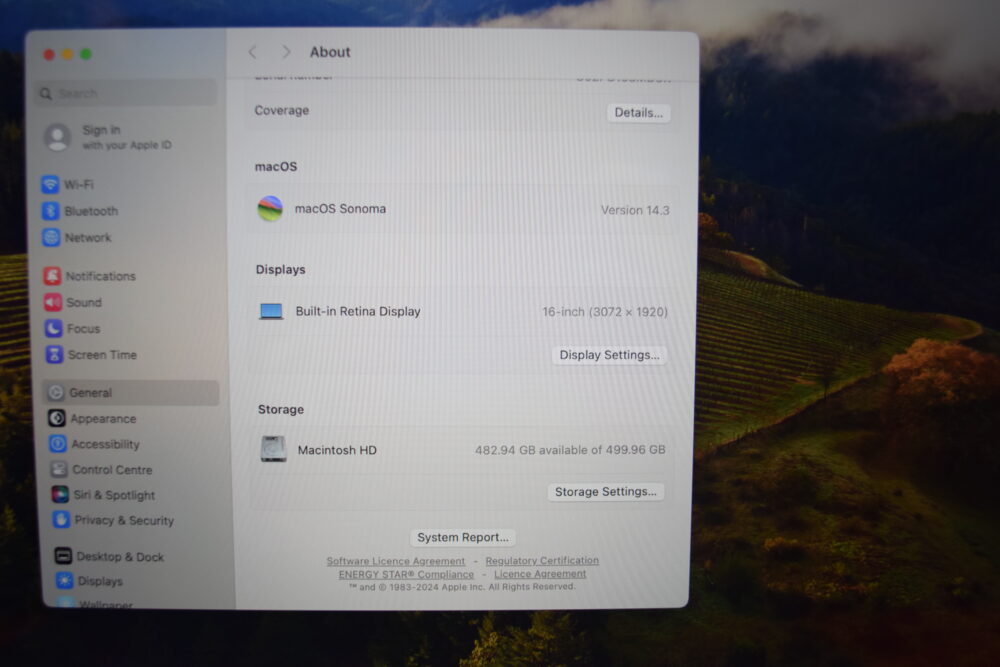This screenshot has width=1000, height=667.
Task: Click the macOS Sonoma name text
Action: click(340, 209)
